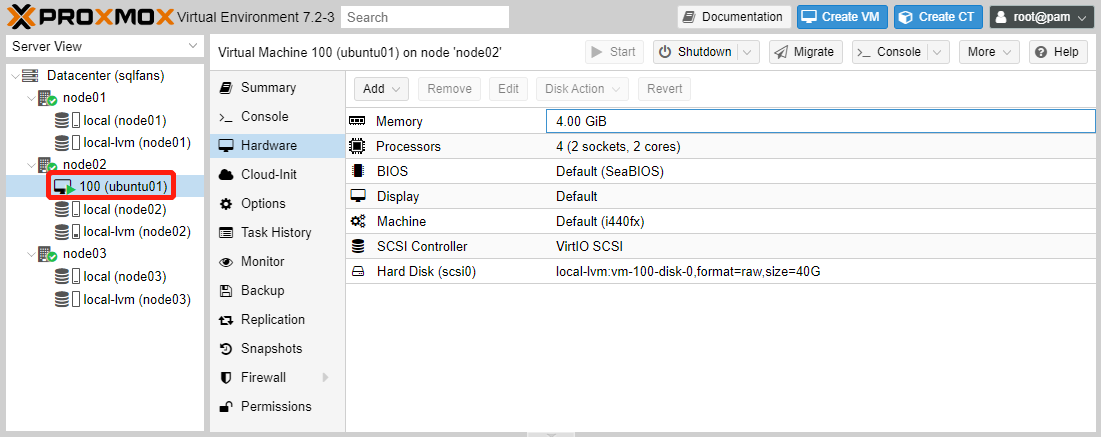Image resolution: width=1101 pixels, height=439 pixels.
Task: Click the Migrate button
Action: tap(805, 52)
